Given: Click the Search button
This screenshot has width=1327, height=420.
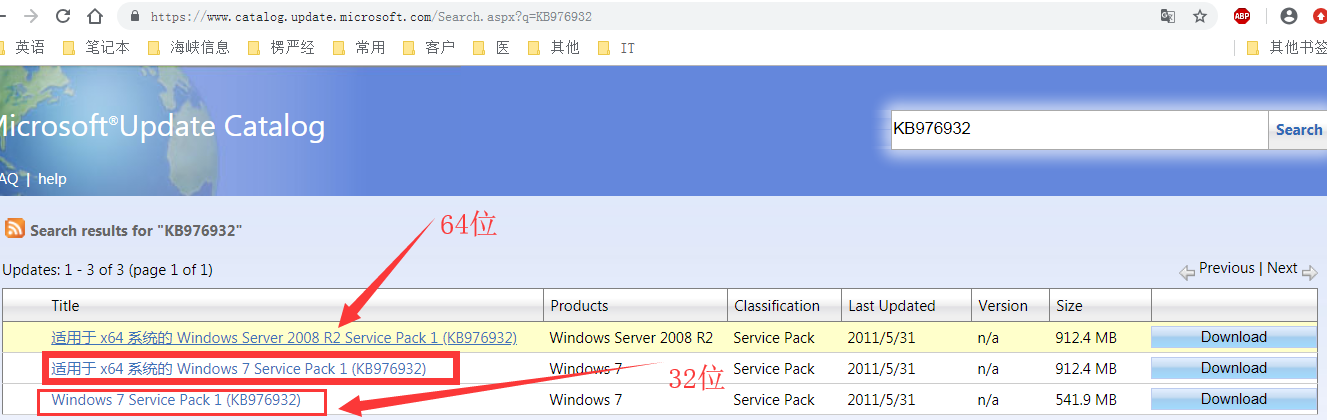Looking at the screenshot, I should 1298,130.
